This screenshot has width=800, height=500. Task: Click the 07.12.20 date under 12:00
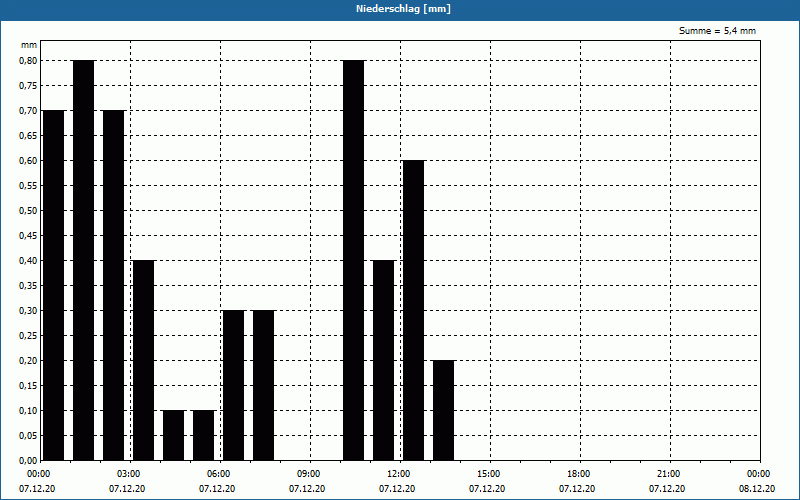(x=397, y=489)
